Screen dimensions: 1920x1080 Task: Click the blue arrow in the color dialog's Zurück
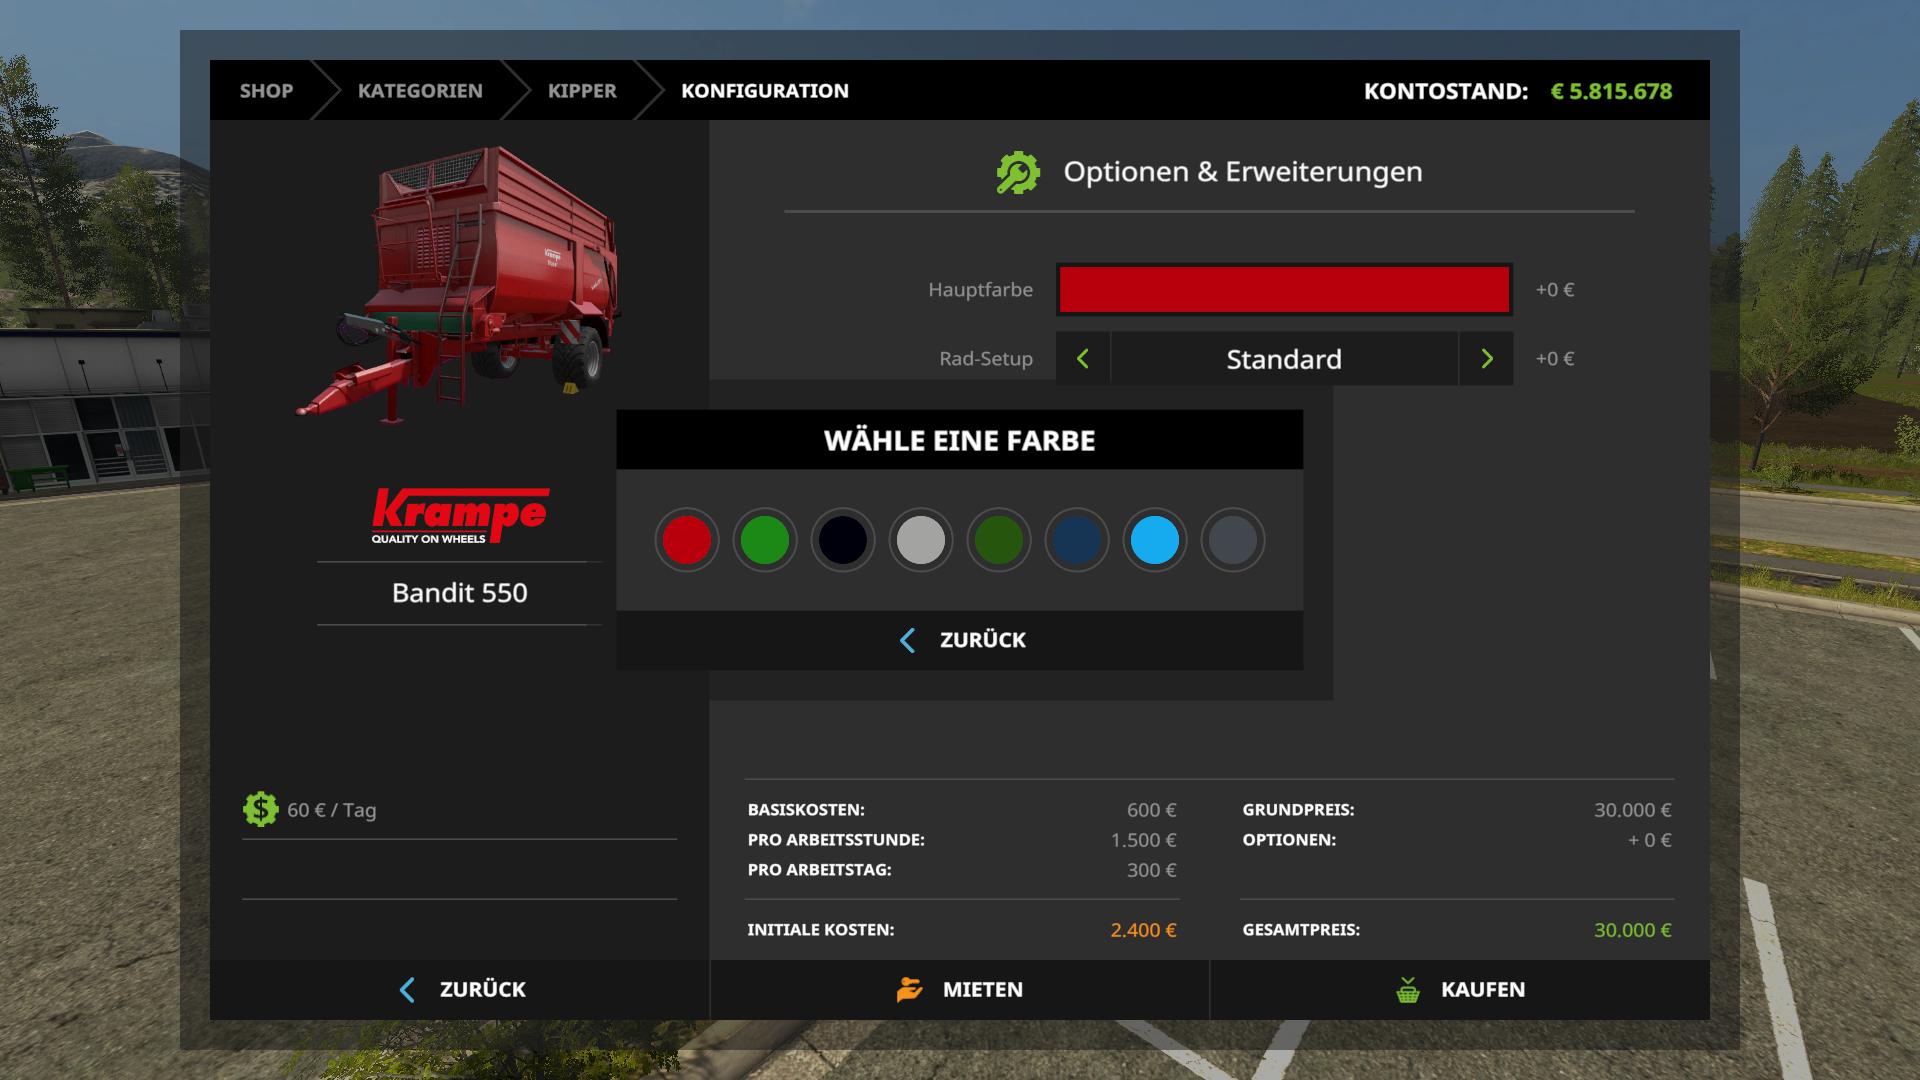click(x=908, y=640)
